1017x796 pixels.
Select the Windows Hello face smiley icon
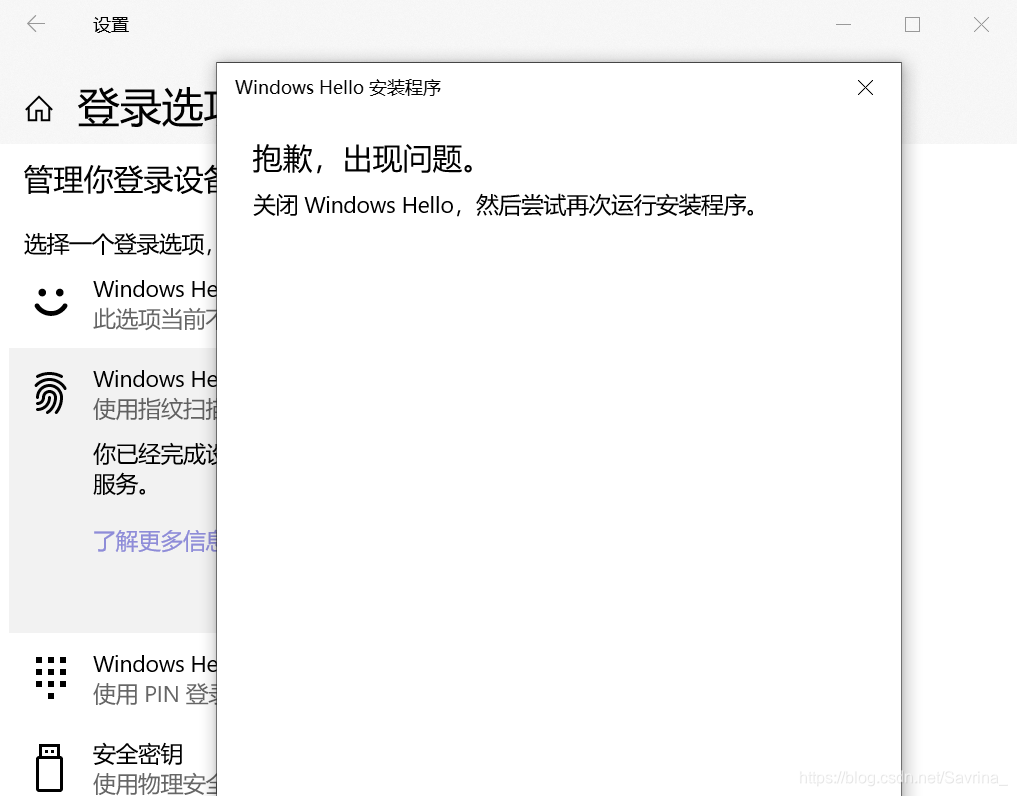[x=51, y=302]
